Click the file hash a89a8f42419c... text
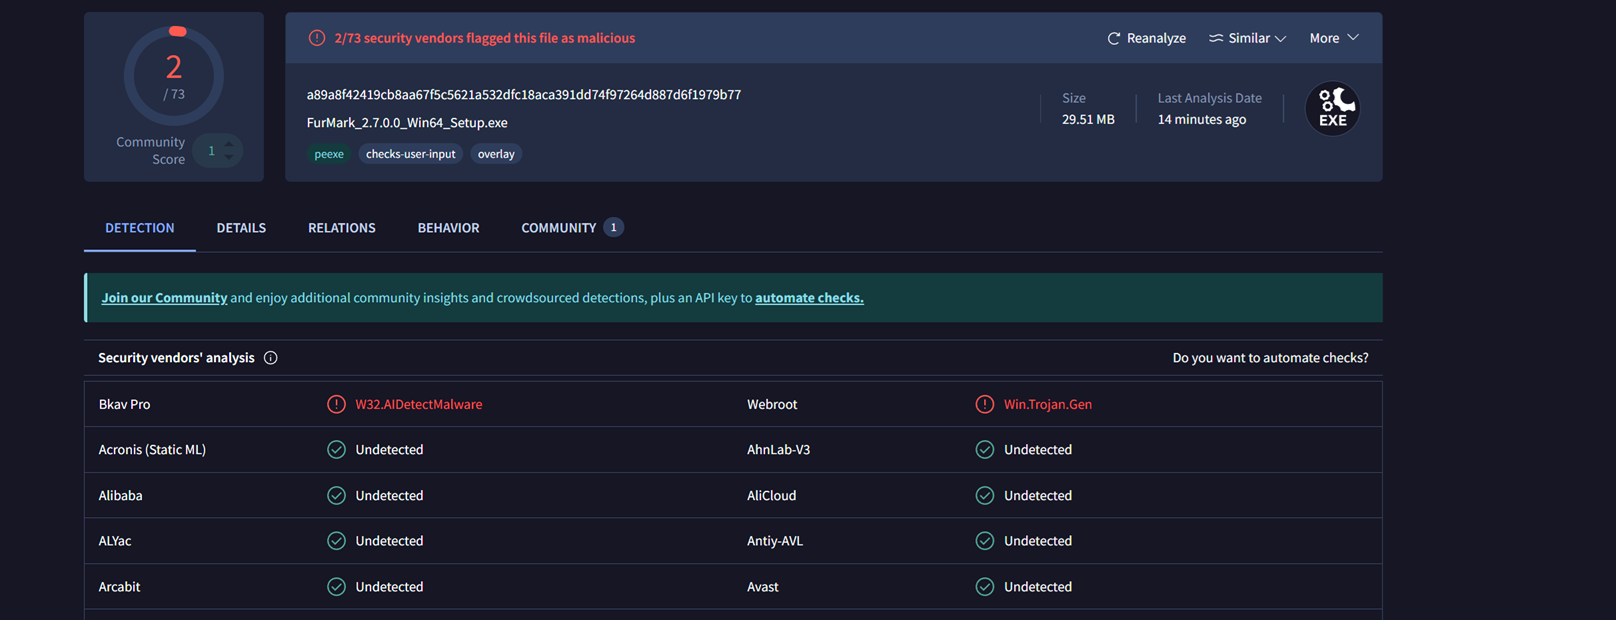Screen dimensions: 1616x620 [524, 95]
